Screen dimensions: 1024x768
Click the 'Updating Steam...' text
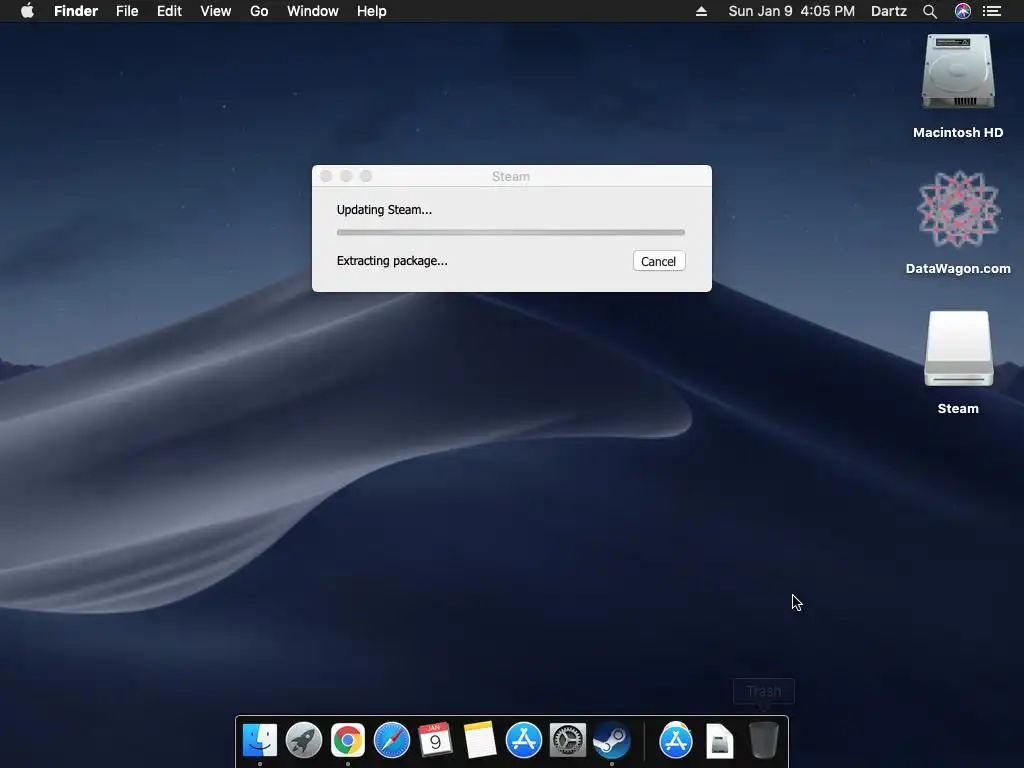[384, 210]
